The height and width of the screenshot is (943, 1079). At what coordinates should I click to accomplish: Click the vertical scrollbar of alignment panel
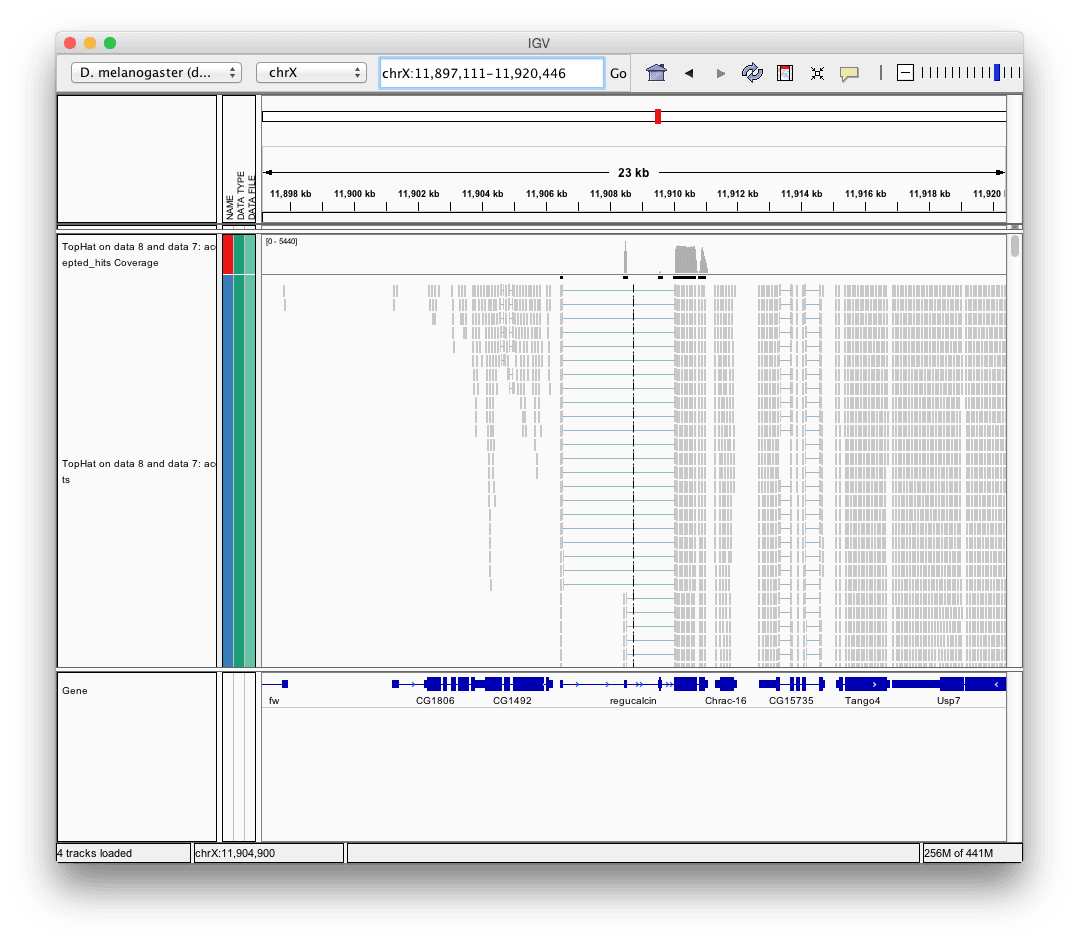click(1015, 247)
